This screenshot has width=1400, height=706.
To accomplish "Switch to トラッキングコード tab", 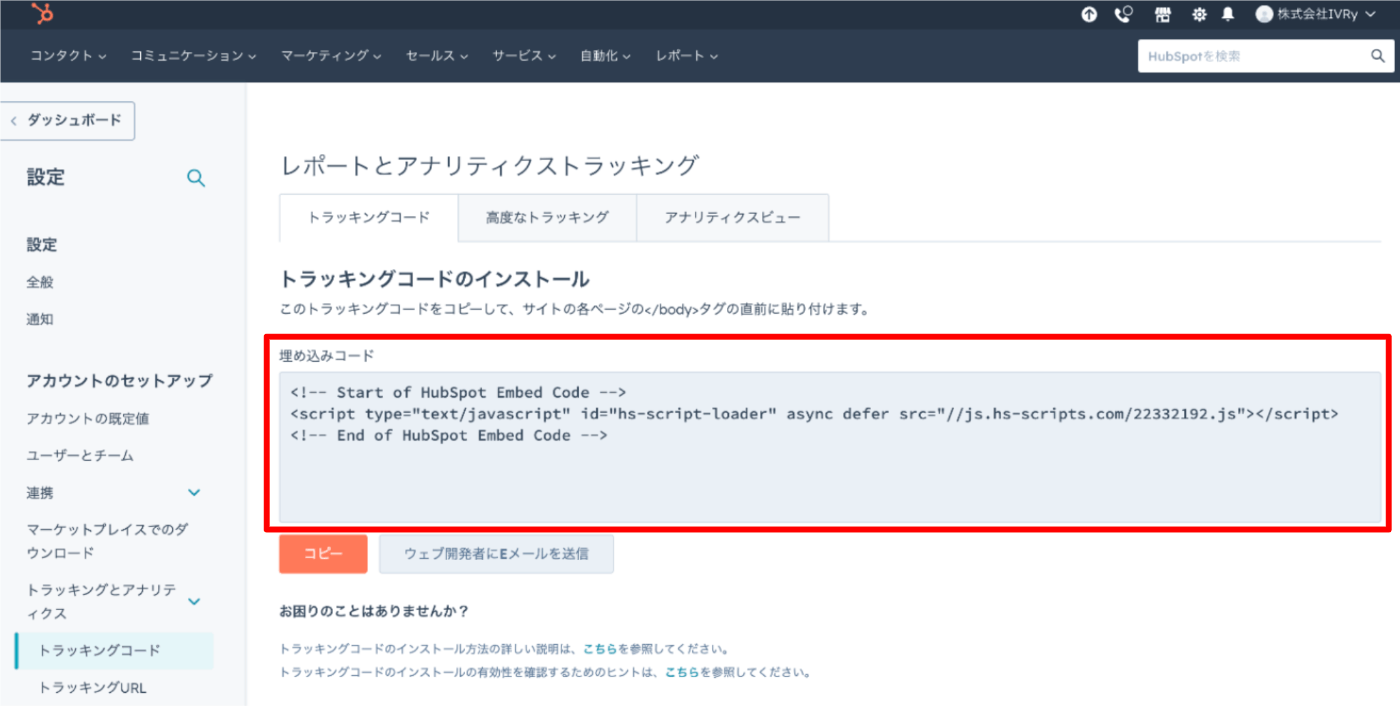I will coord(369,217).
